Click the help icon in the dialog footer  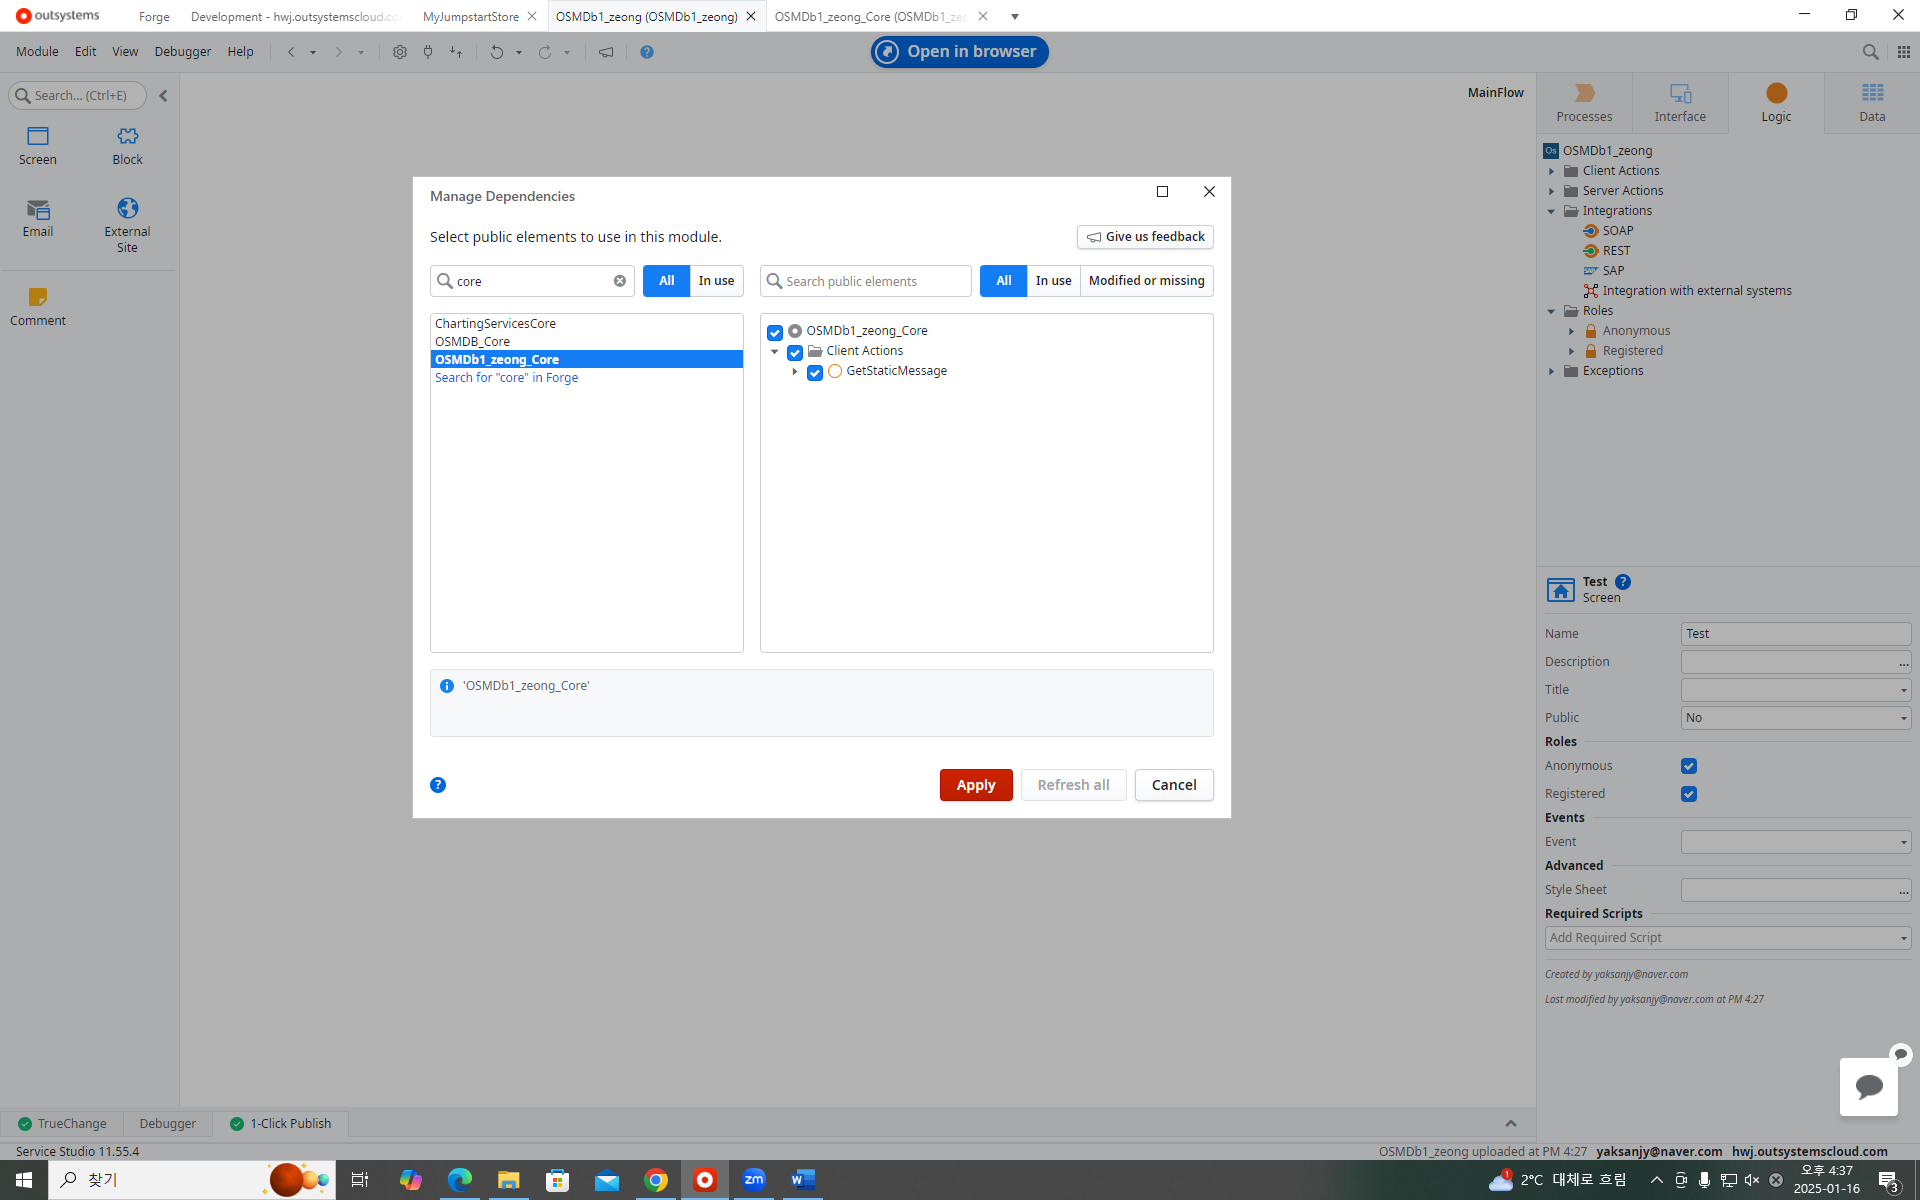438,785
